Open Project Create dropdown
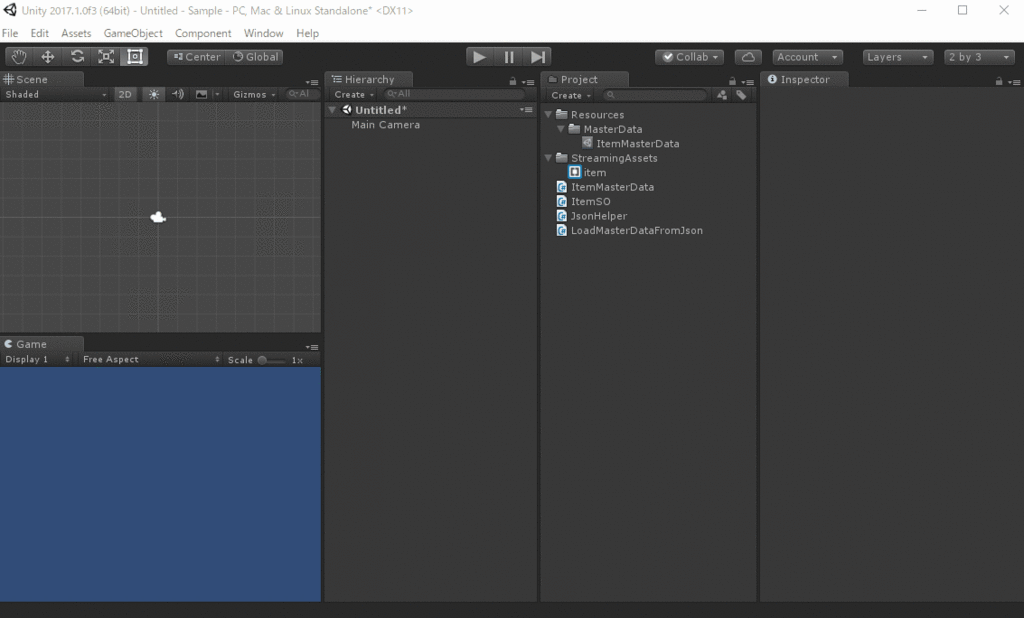 tap(570, 95)
